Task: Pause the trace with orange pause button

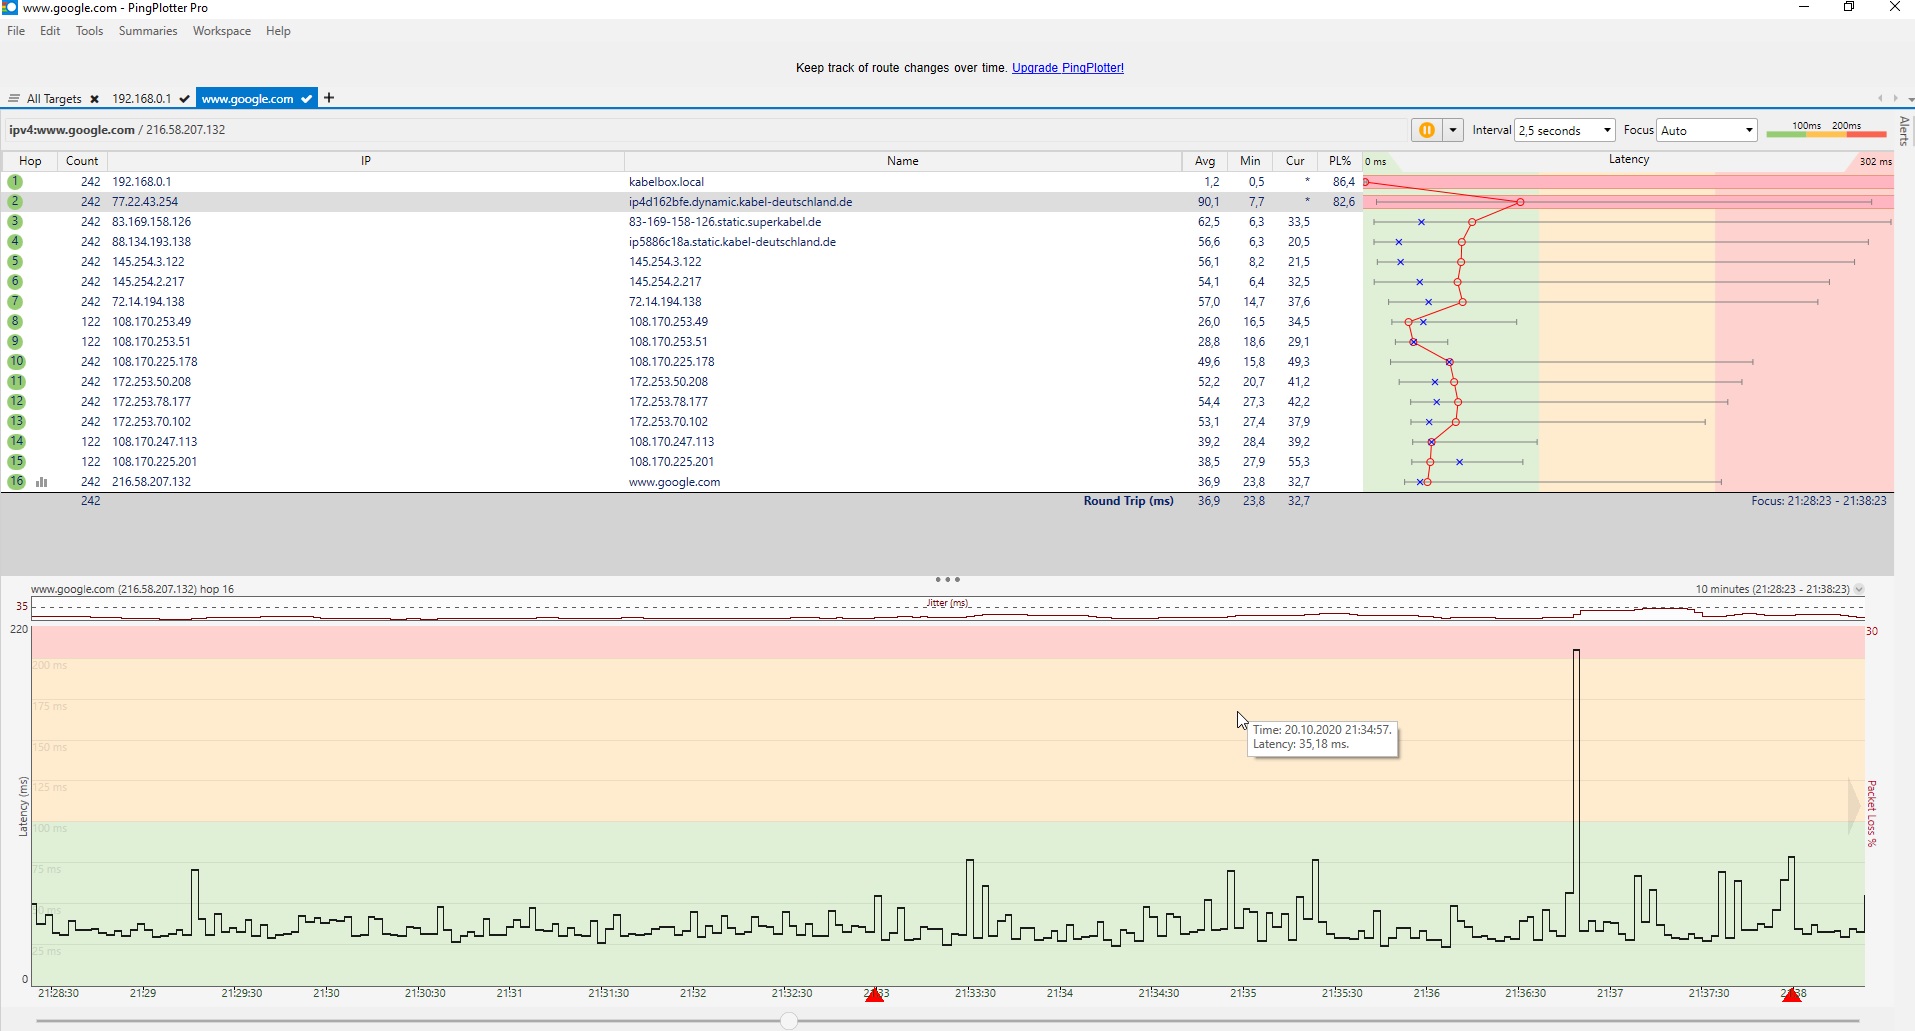Action: pyautogui.click(x=1427, y=130)
